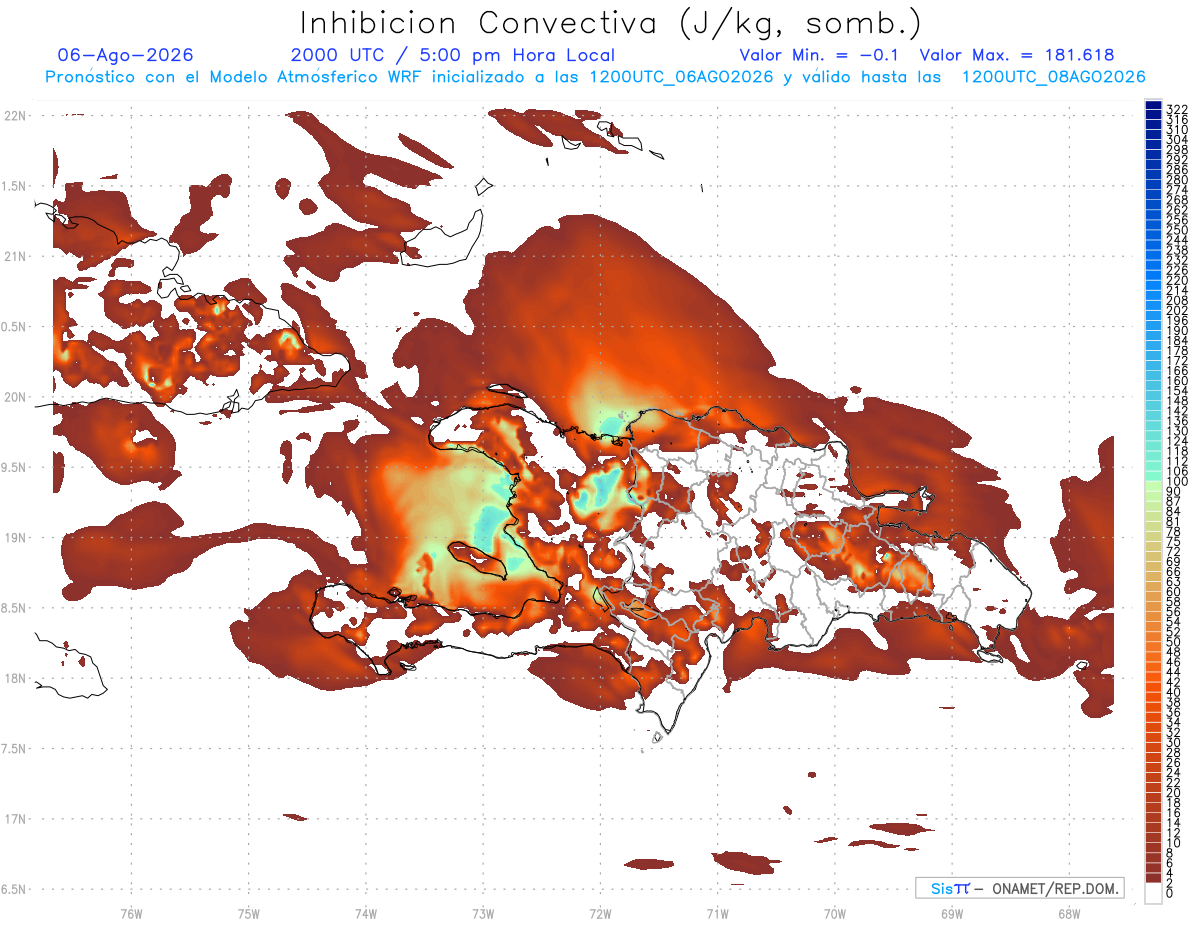The width and height of the screenshot is (1200, 927).
Task: Click the longitude label "76W"
Action: click(131, 914)
